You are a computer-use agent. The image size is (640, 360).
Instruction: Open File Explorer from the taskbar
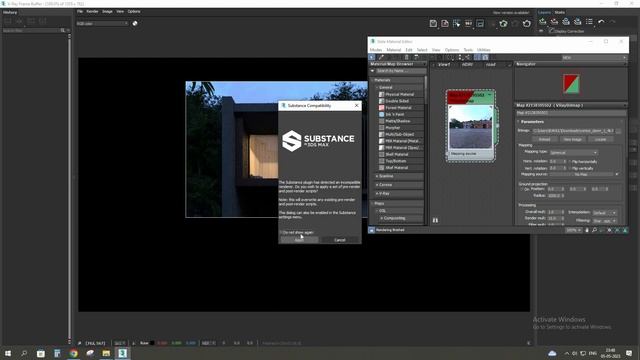click(x=106, y=353)
